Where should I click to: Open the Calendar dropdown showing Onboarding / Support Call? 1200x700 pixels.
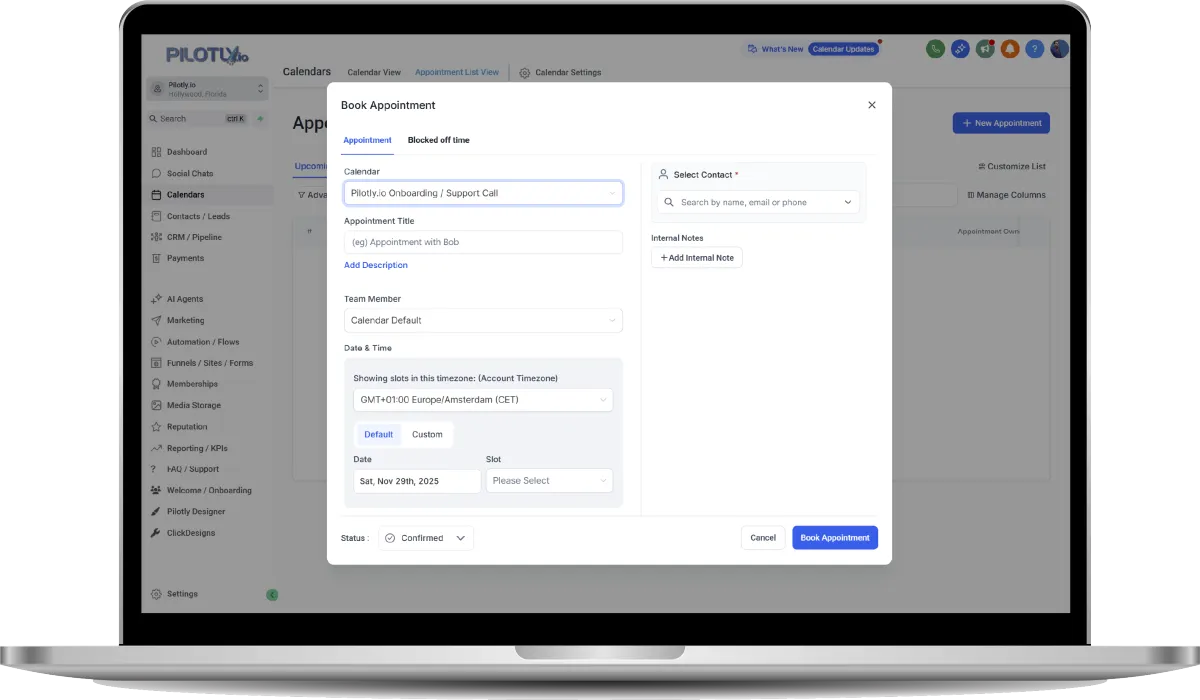point(483,193)
